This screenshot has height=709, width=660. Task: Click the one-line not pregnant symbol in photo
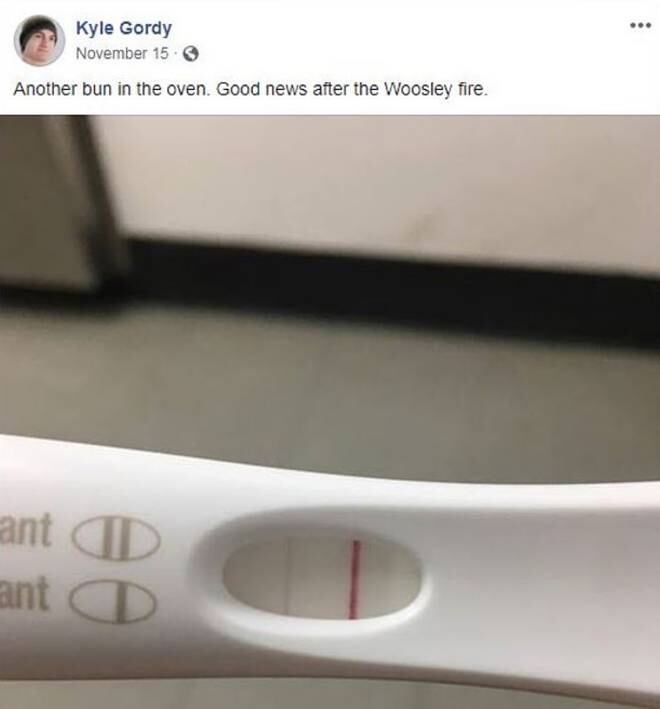tap(113, 600)
